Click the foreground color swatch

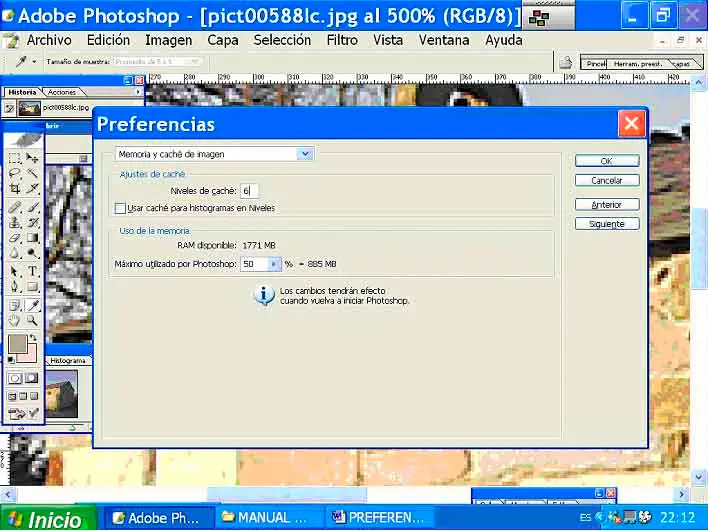tap(18, 345)
